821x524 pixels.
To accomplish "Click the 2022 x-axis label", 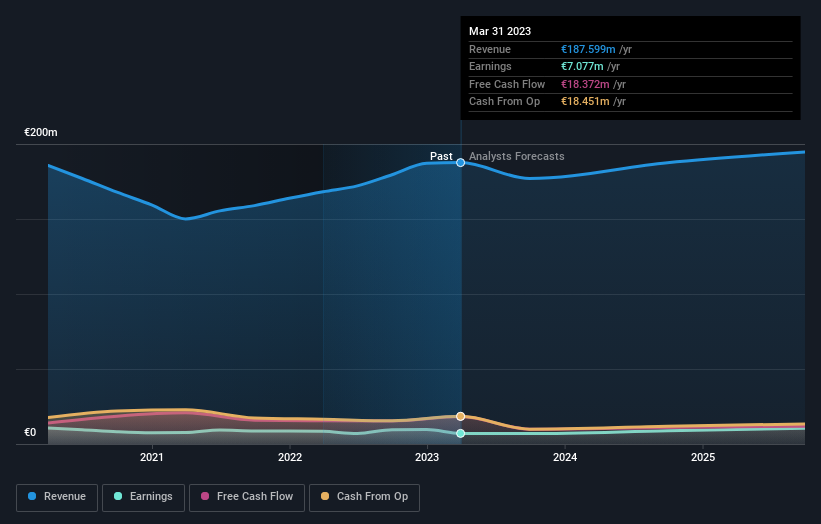I will coord(290,457).
